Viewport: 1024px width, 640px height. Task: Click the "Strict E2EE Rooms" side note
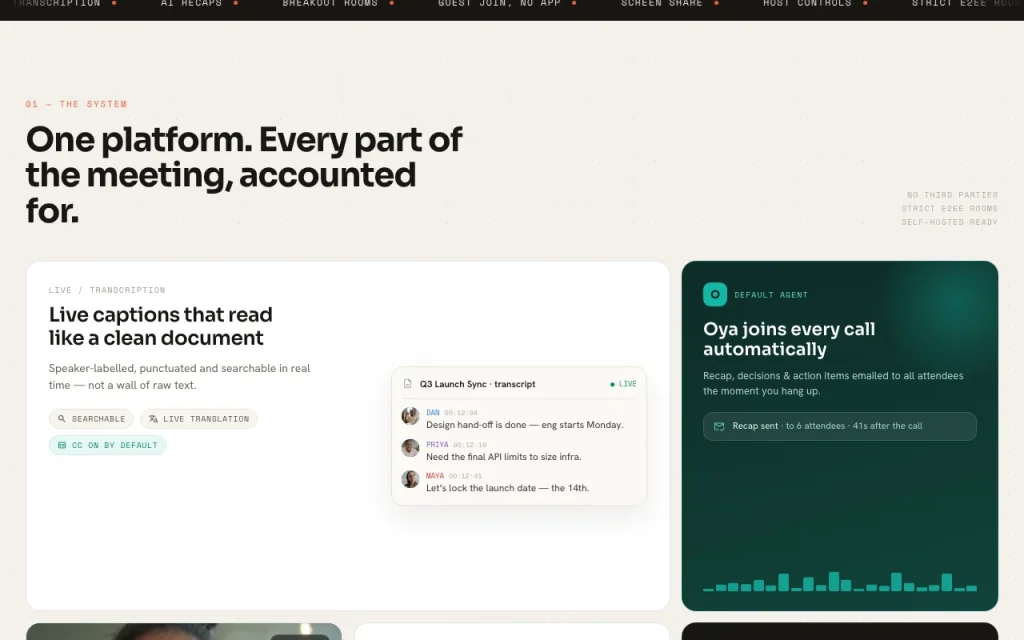[x=950, y=208]
